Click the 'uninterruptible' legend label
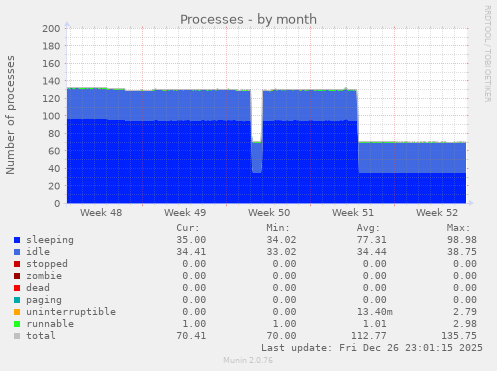 (x=71, y=312)
